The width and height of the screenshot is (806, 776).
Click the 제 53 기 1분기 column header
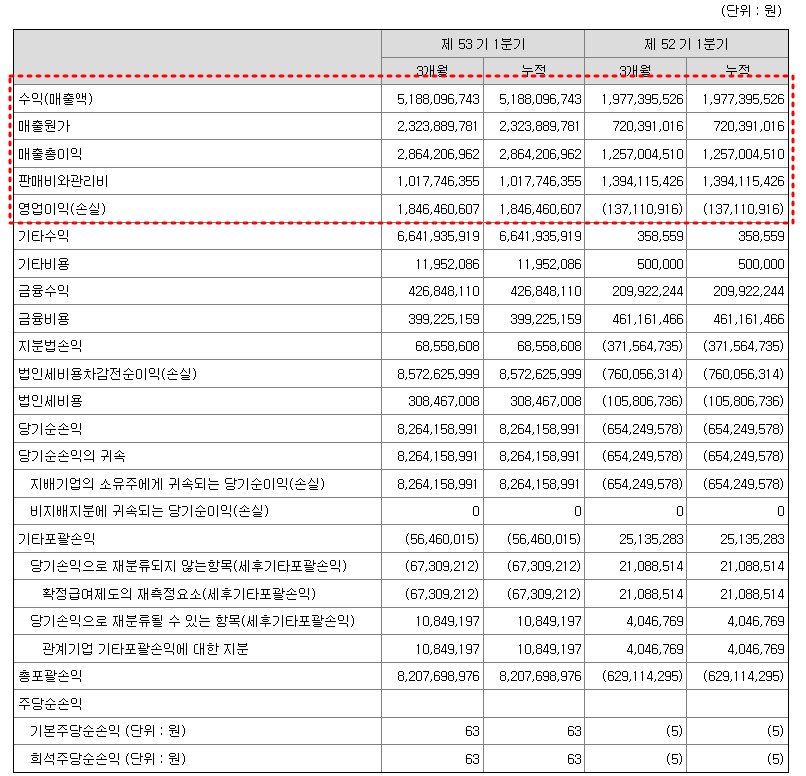pos(481,44)
